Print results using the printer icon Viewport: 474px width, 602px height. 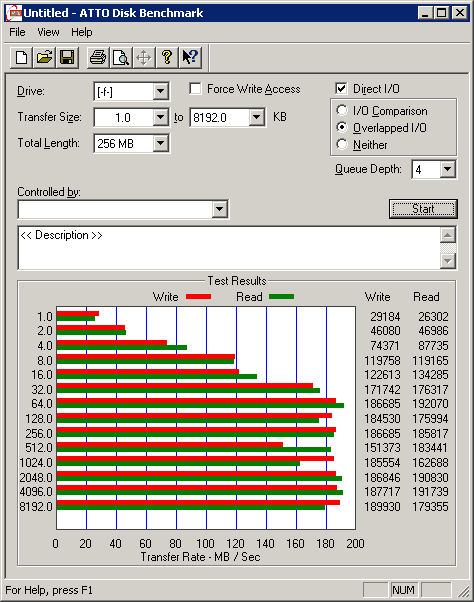(98, 58)
